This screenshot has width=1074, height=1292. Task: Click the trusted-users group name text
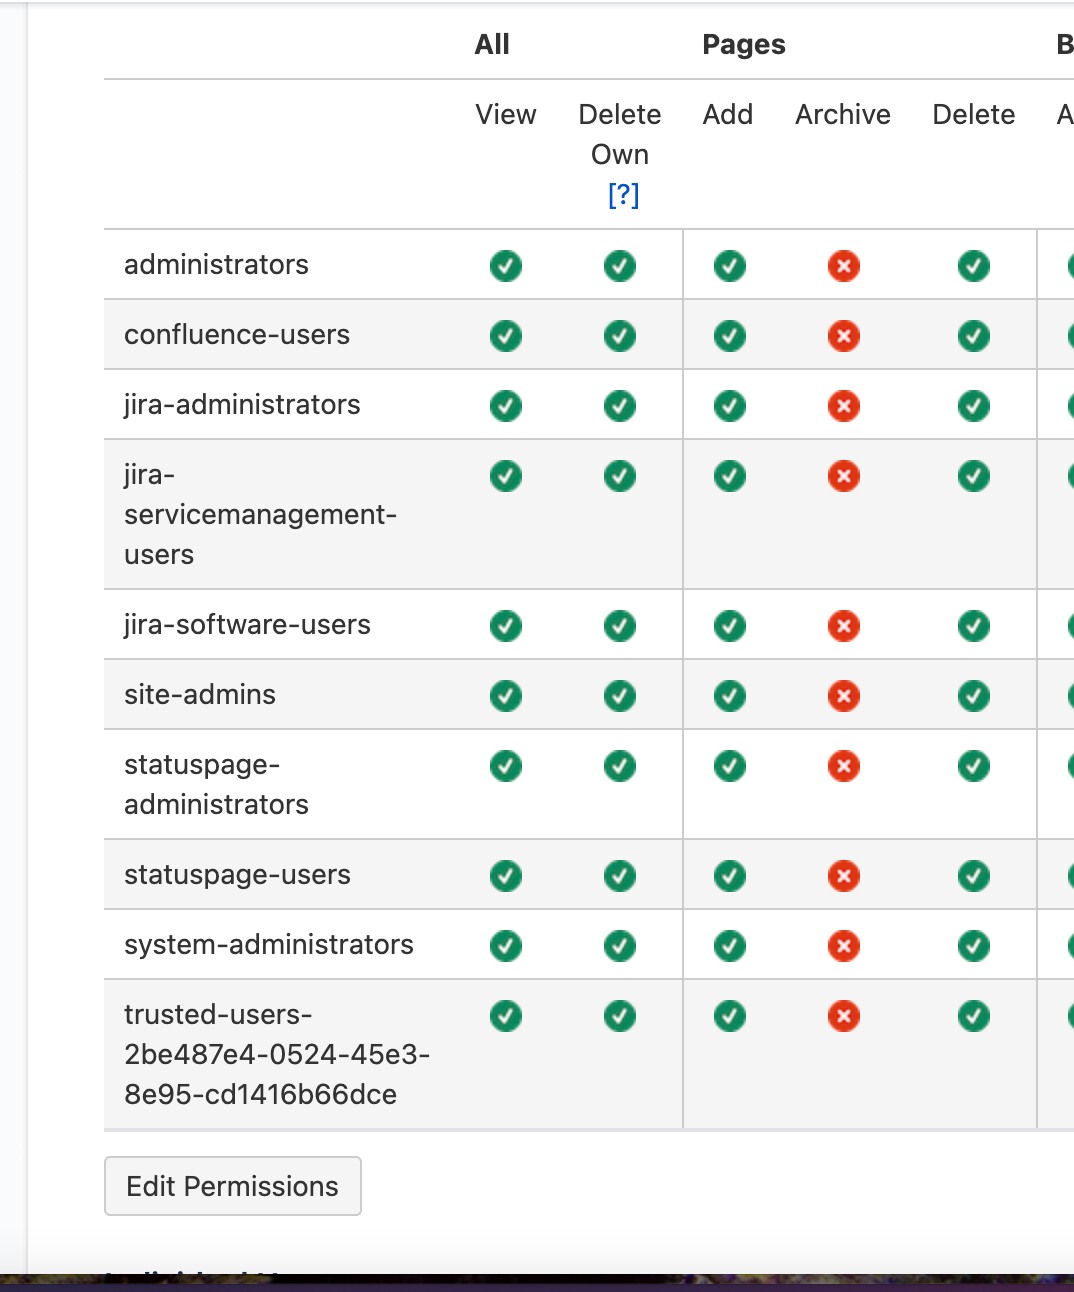tap(277, 1055)
